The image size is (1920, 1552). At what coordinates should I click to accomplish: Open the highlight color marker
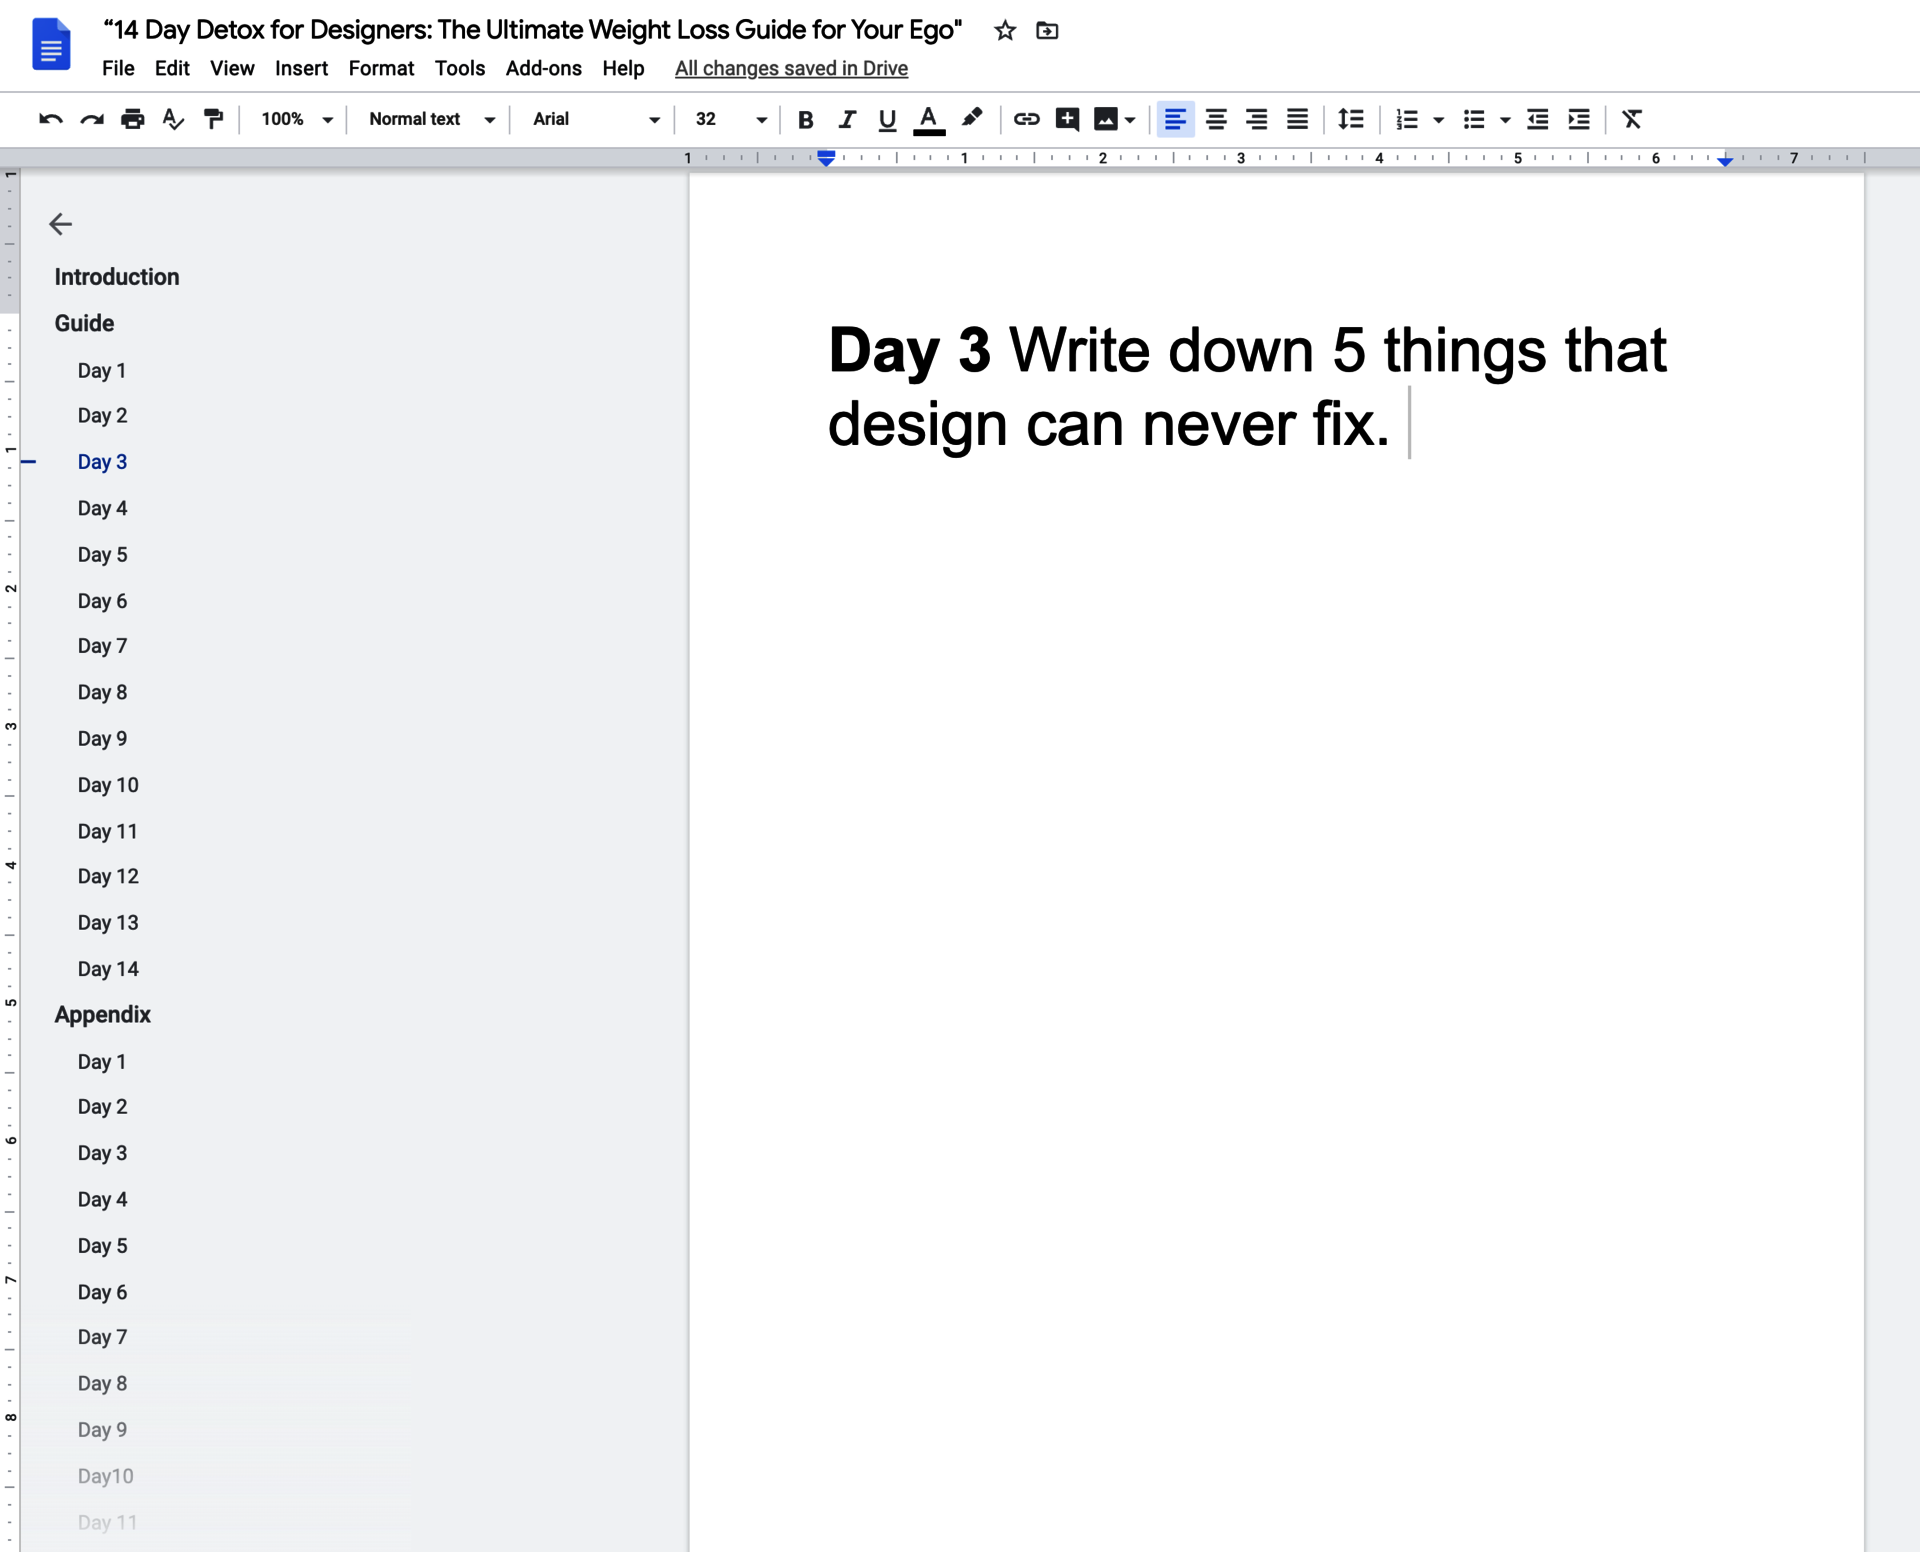click(972, 119)
